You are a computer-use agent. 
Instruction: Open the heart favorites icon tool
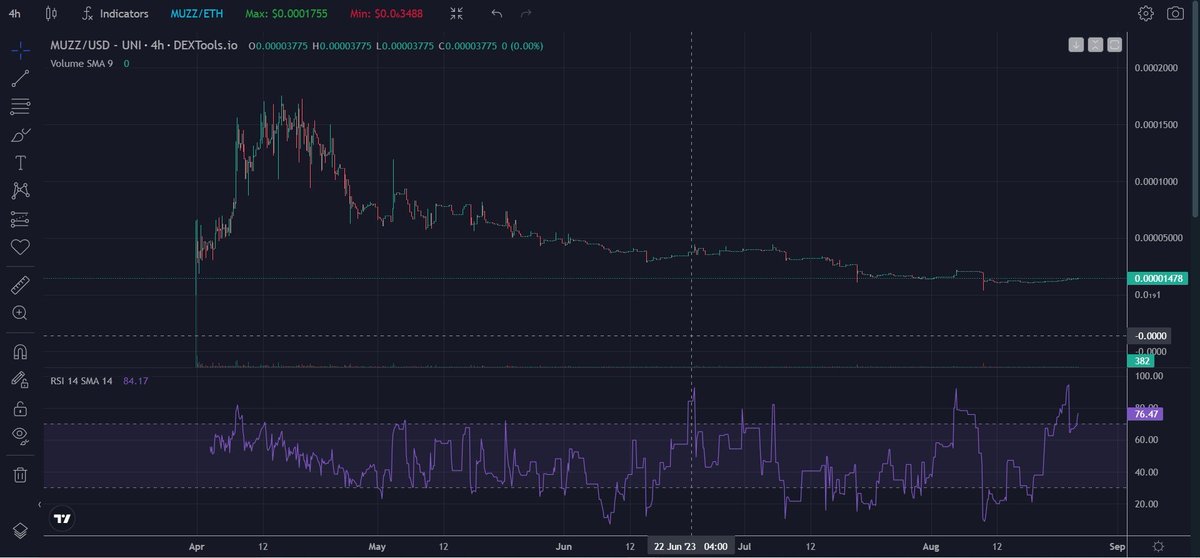[19, 246]
